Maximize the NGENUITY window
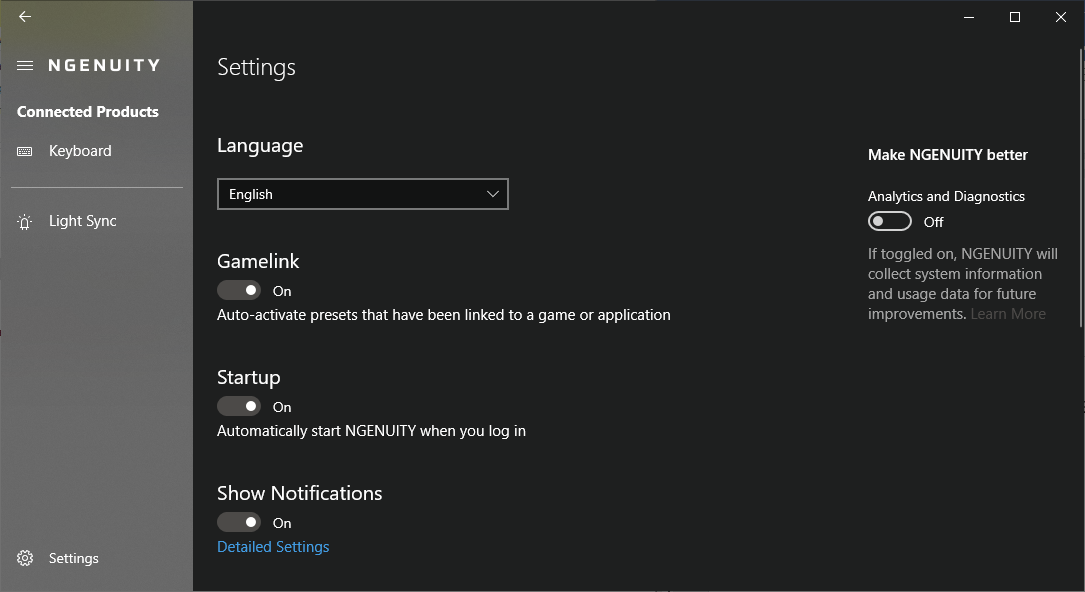Image resolution: width=1085 pixels, height=592 pixels. point(1015,17)
